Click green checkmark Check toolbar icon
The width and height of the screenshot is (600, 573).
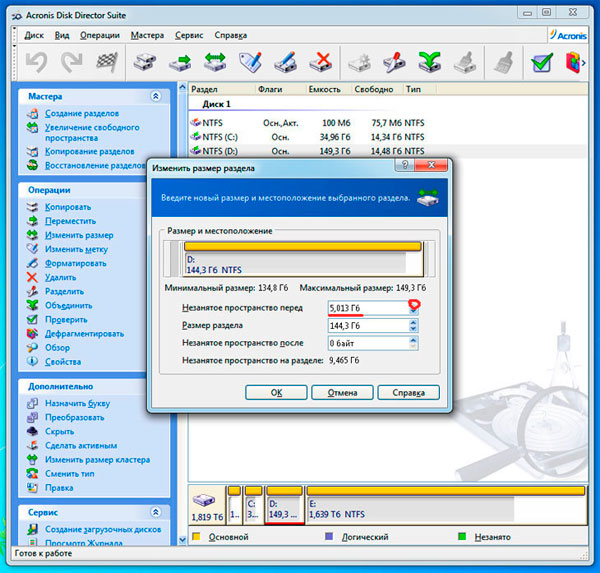(541, 62)
